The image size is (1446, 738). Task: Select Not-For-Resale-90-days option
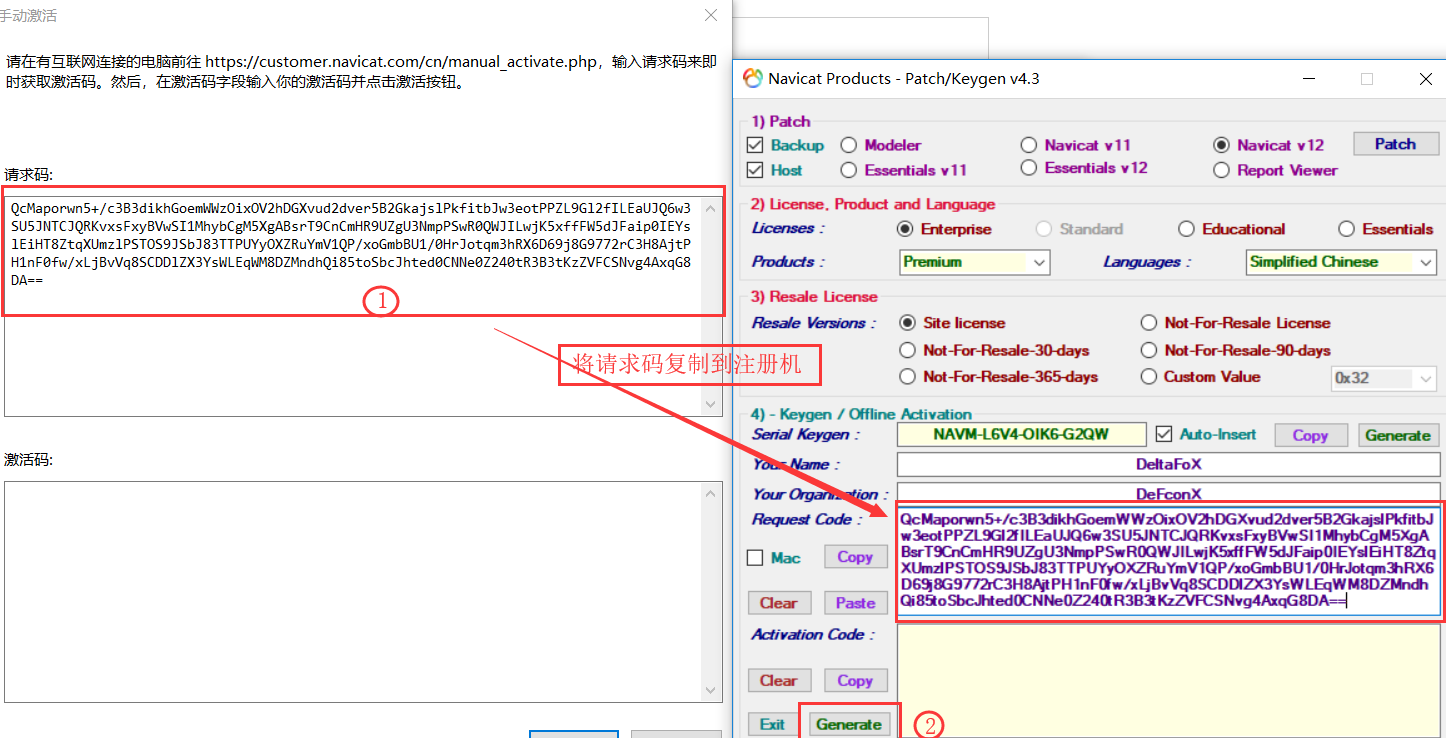pos(1149,351)
